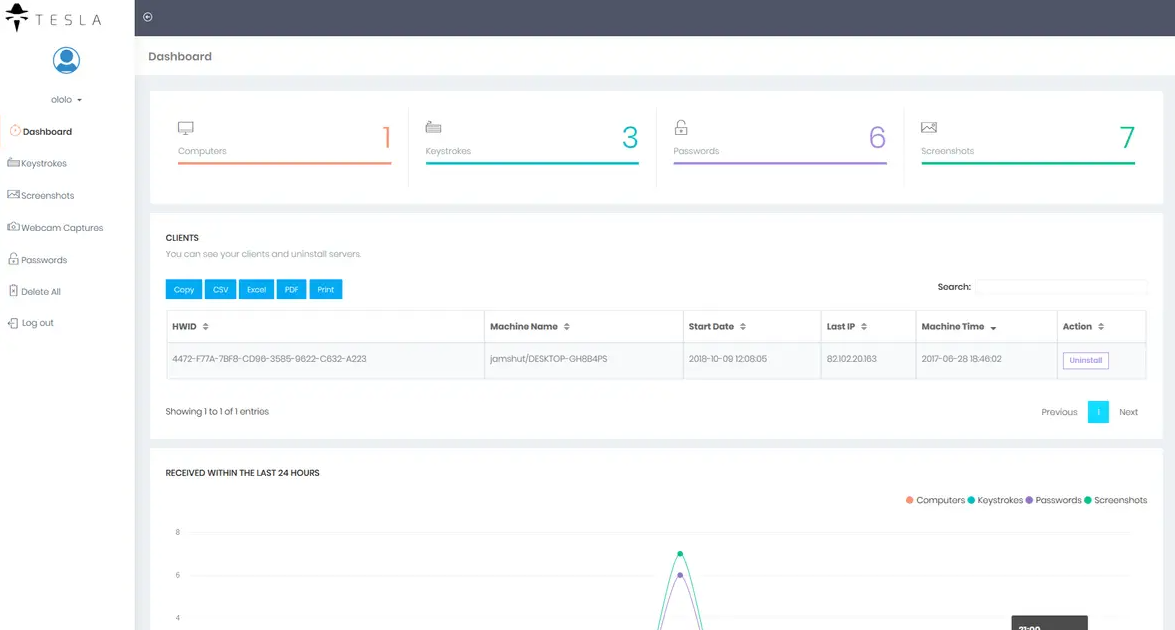Print the clients table

[x=325, y=289]
